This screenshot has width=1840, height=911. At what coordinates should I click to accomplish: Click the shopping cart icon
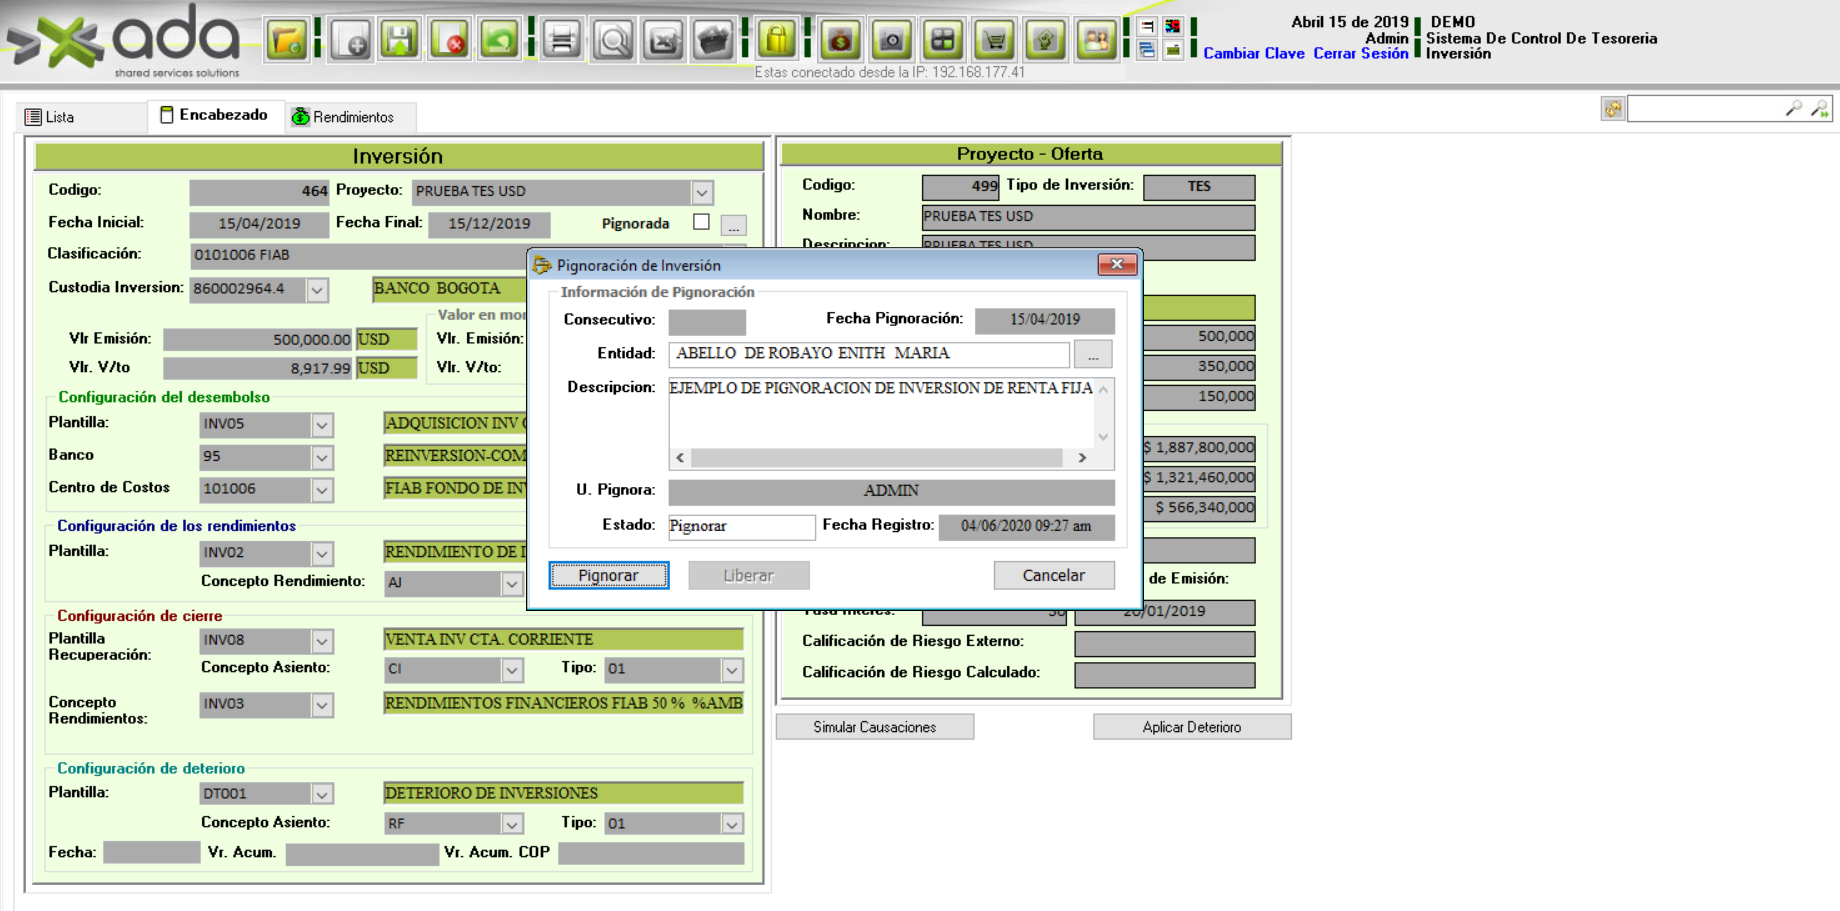(995, 40)
